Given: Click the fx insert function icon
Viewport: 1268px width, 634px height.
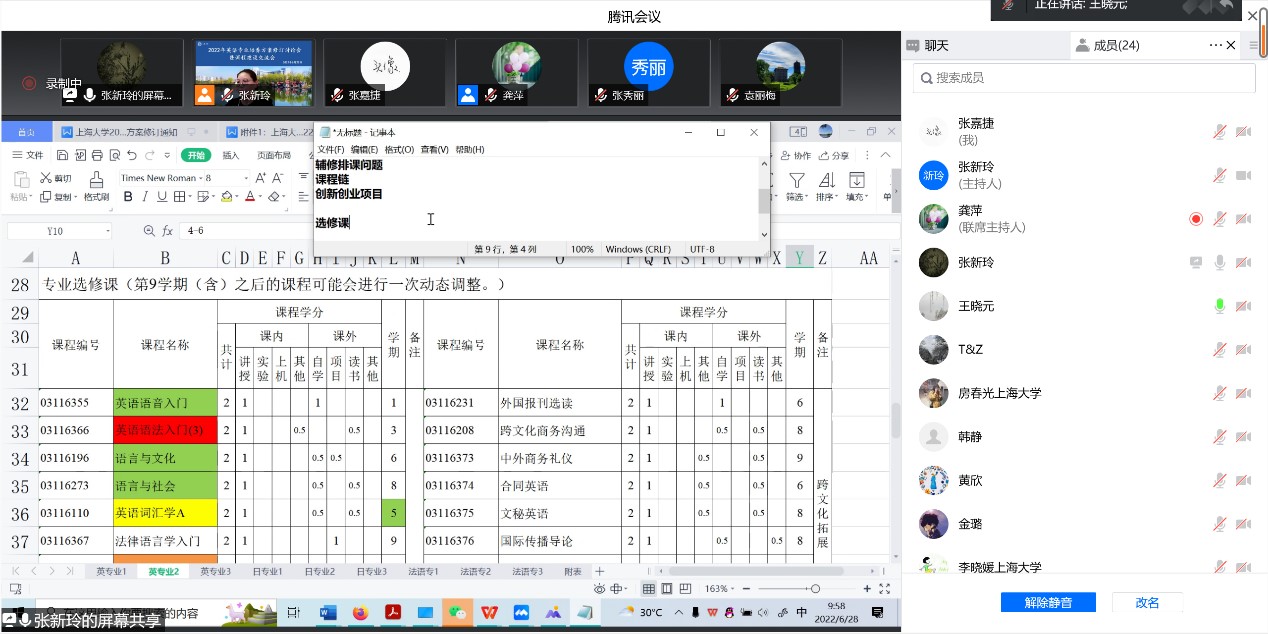Looking at the screenshot, I should (168, 231).
